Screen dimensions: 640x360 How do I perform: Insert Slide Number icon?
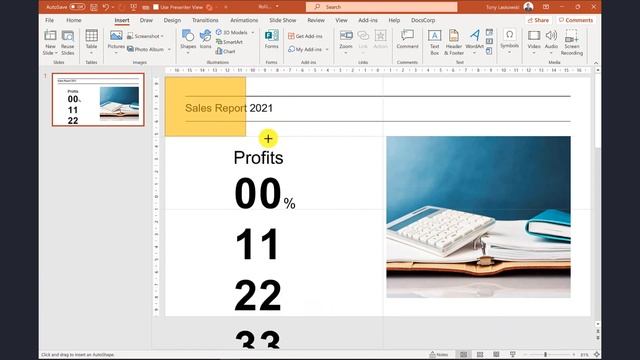coord(489,41)
